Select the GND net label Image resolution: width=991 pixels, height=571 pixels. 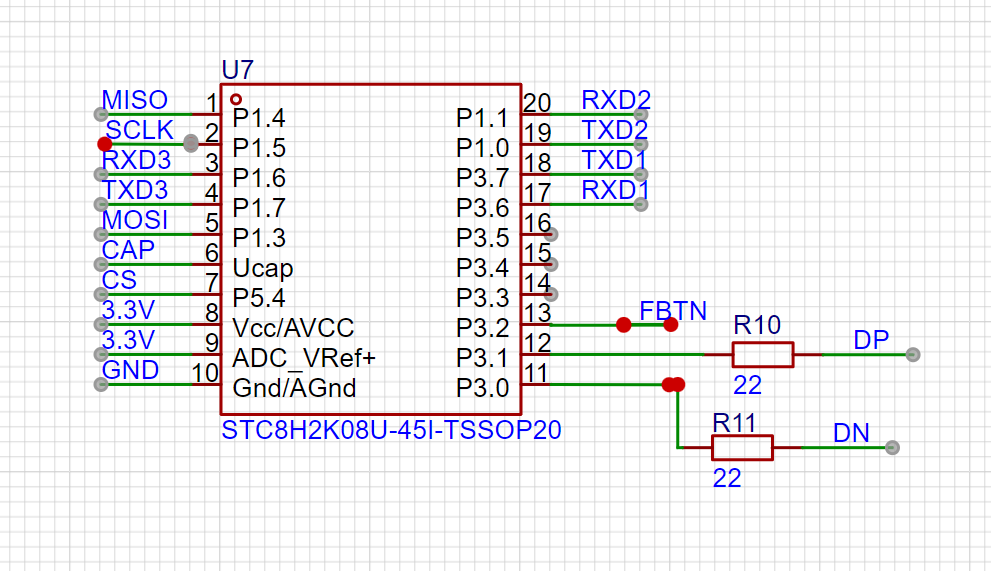click(x=130, y=371)
